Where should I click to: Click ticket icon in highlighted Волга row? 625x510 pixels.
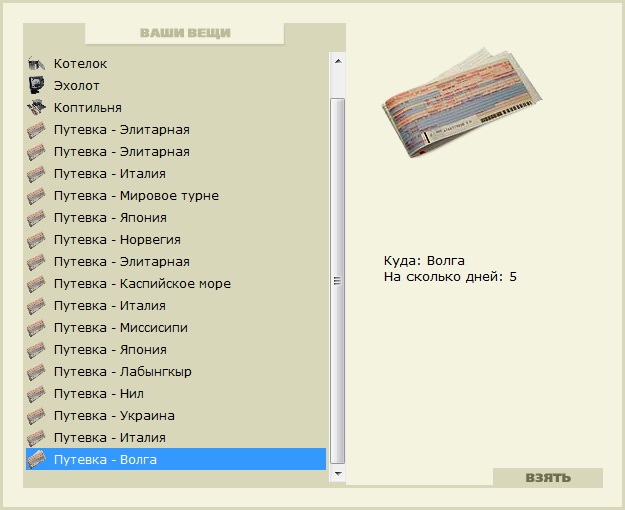click(36, 459)
